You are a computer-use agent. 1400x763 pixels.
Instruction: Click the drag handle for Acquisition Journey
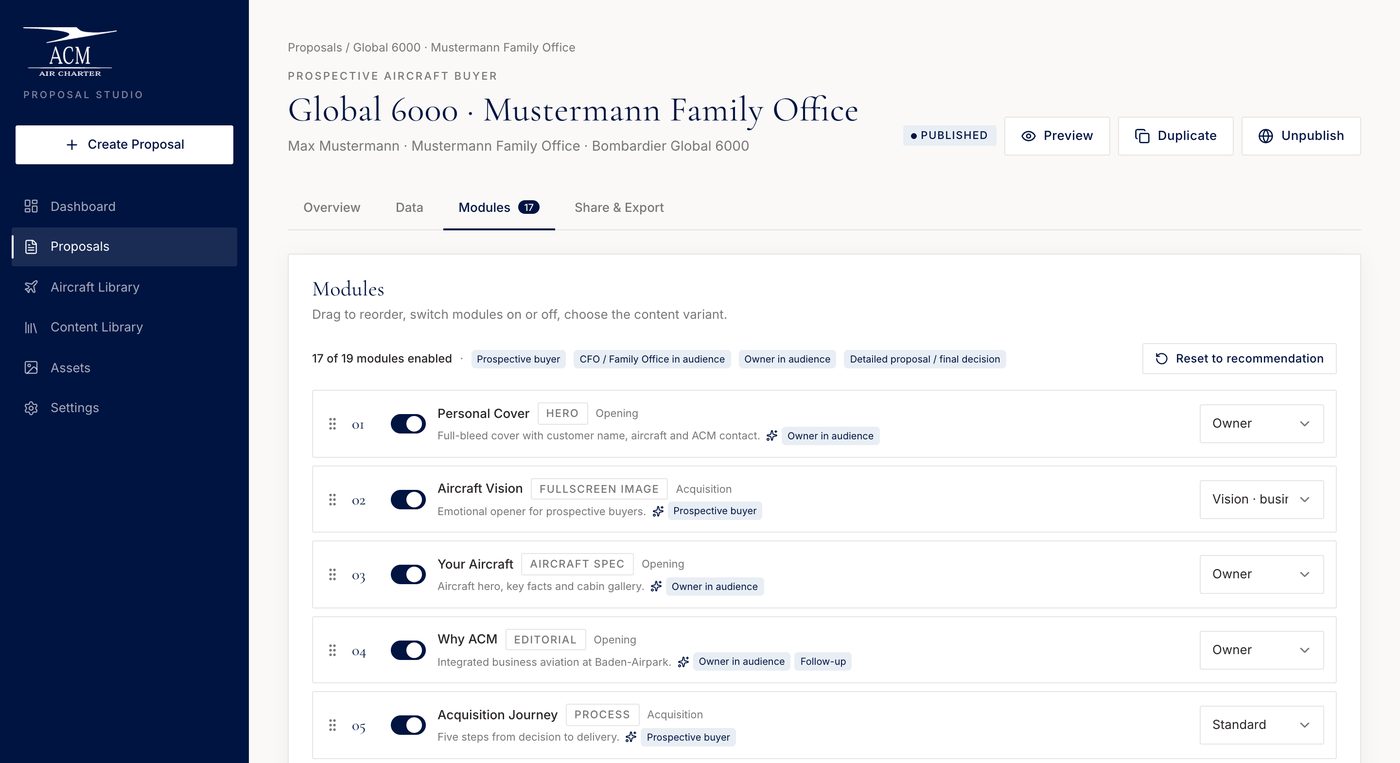coord(332,725)
